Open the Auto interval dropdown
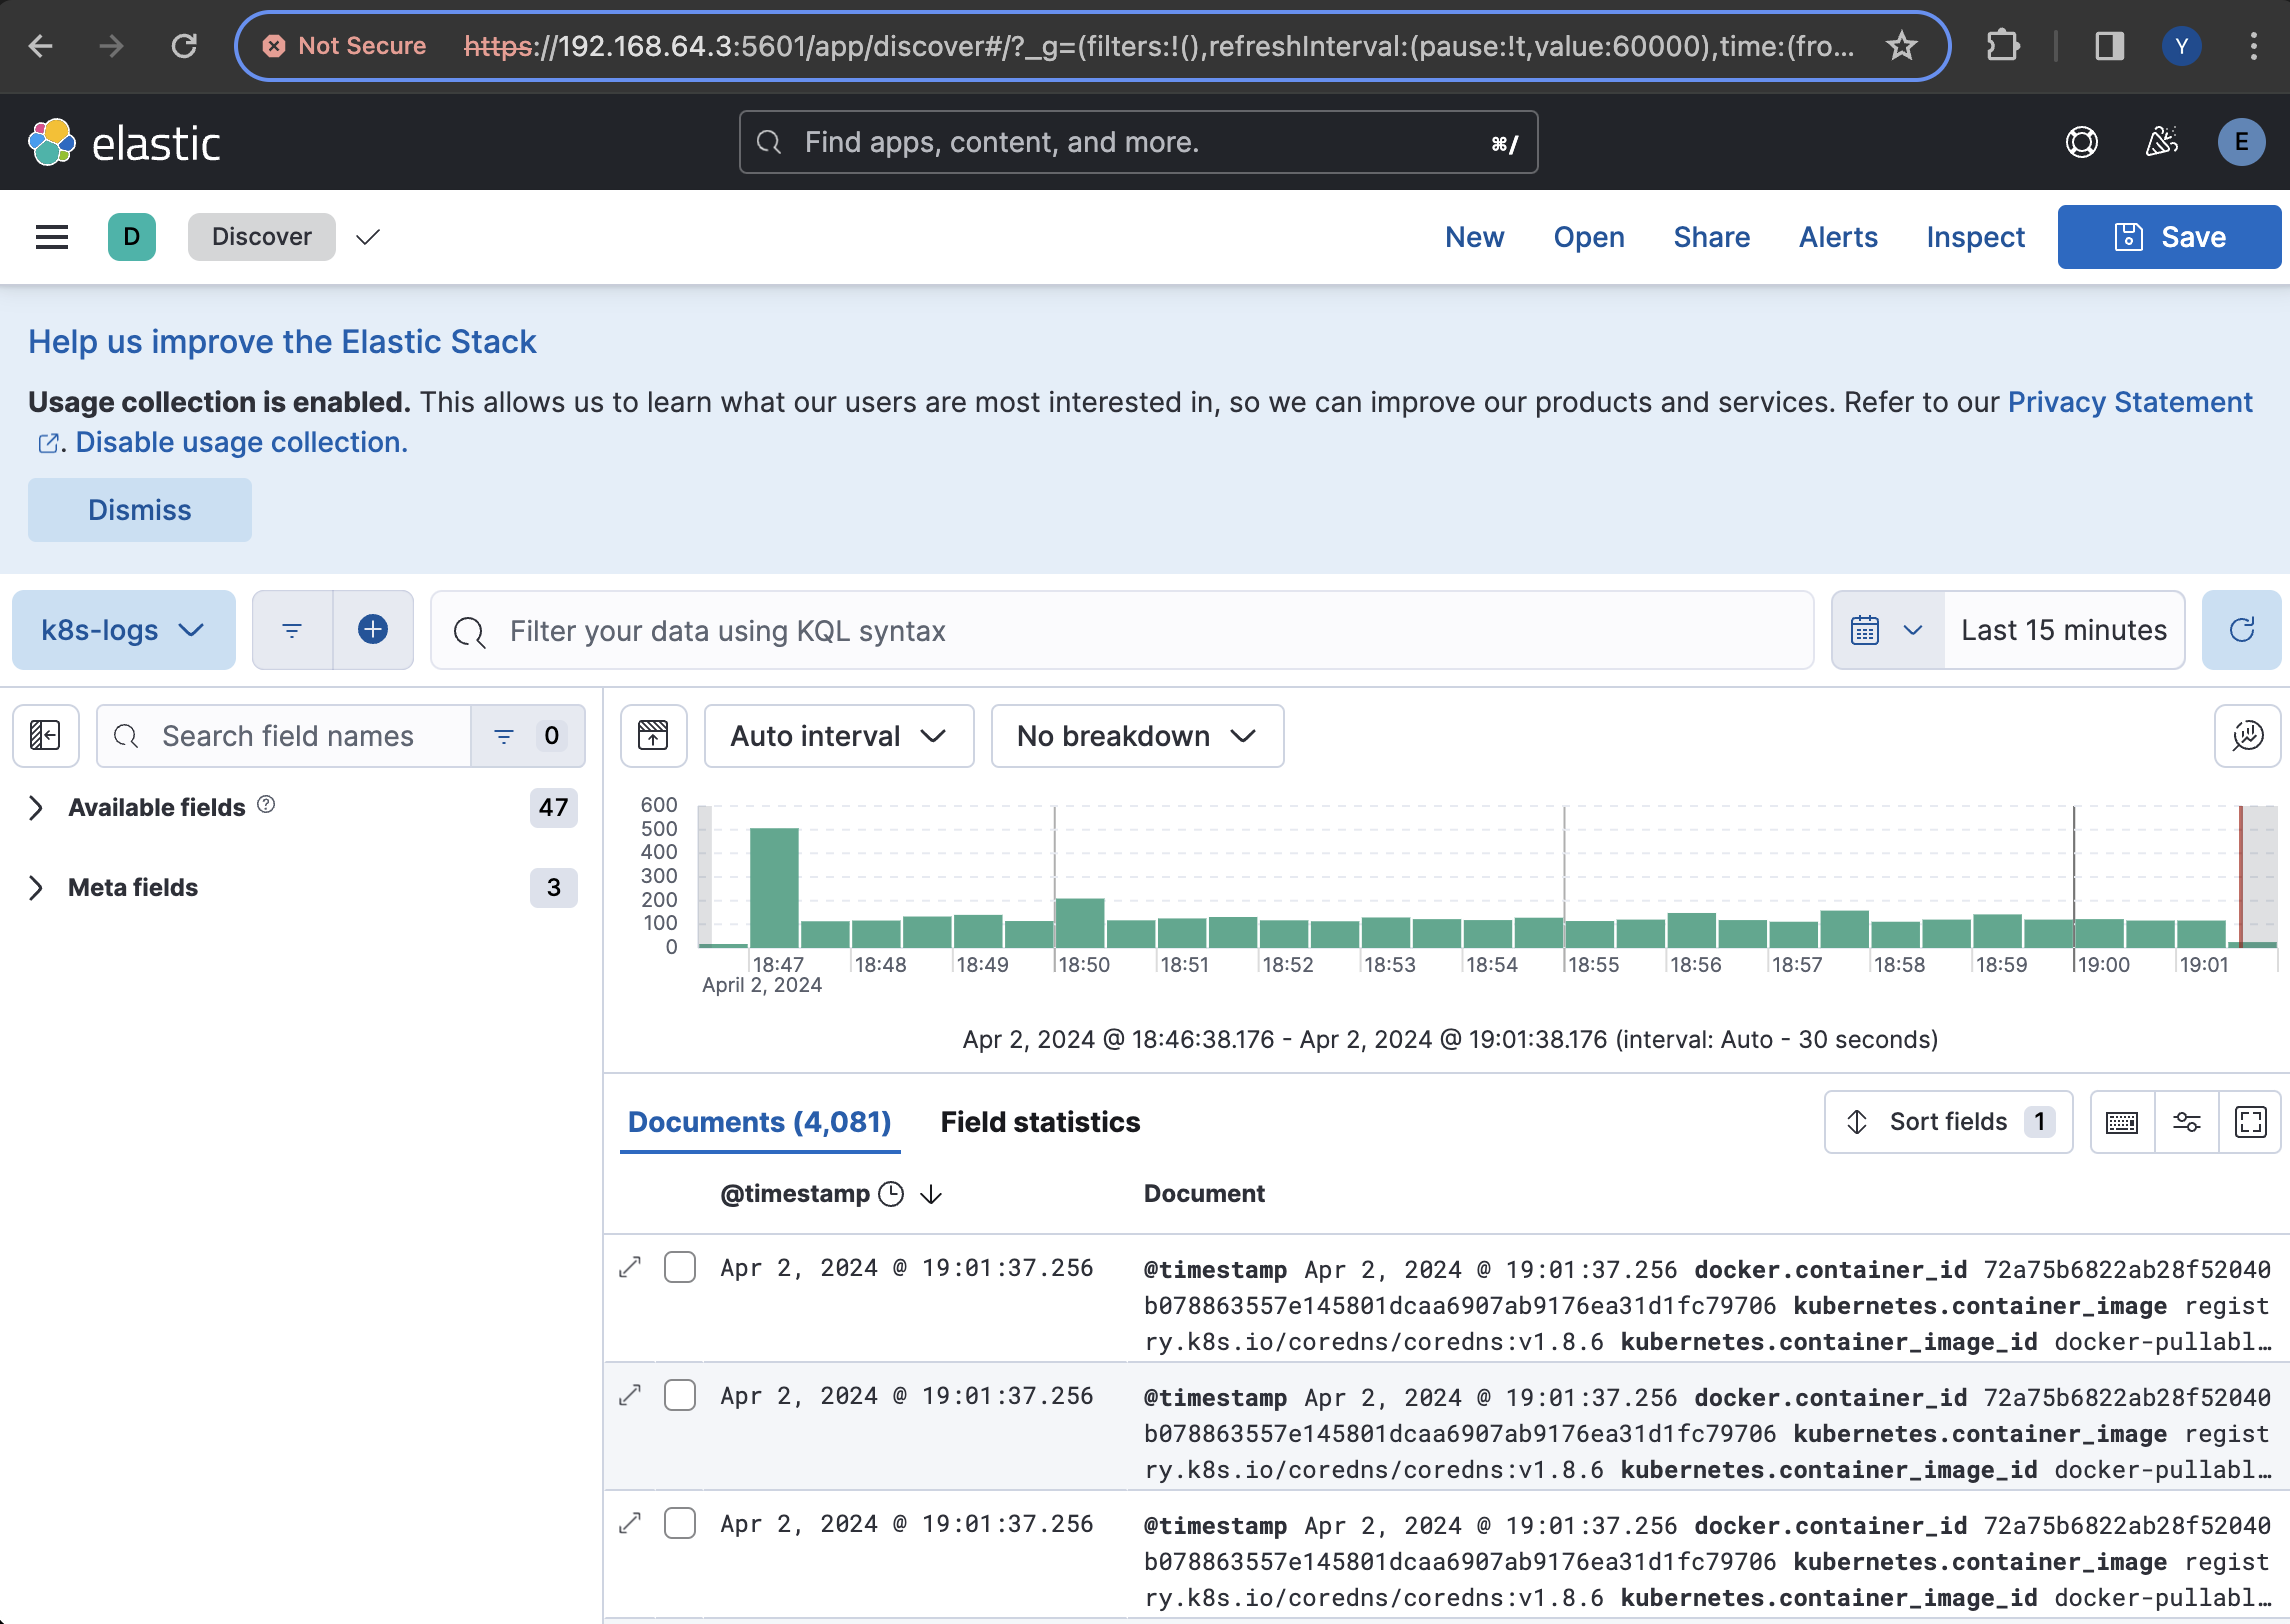Image resolution: width=2290 pixels, height=1624 pixels. [839, 736]
